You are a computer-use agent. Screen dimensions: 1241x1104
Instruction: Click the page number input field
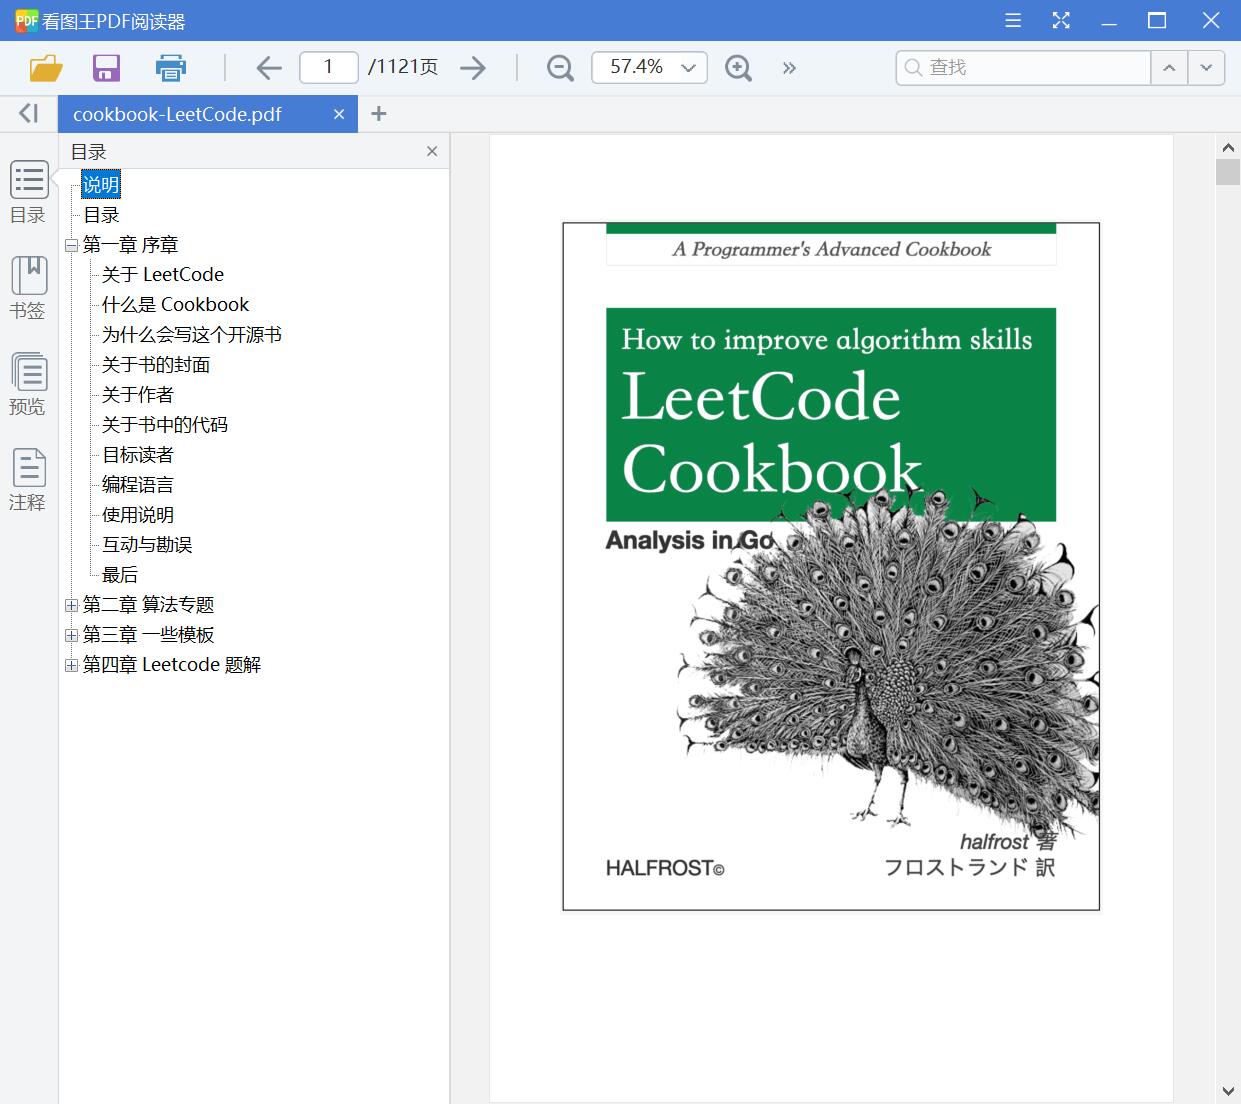pyautogui.click(x=329, y=67)
